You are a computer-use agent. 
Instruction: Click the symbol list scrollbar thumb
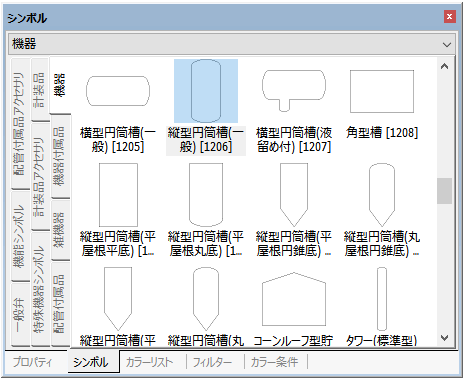tap(444, 191)
